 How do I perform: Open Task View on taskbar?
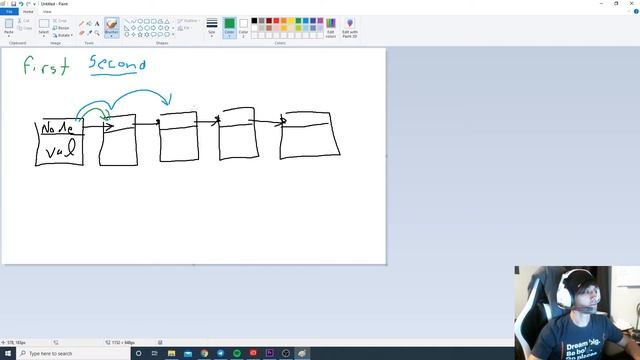(155, 353)
